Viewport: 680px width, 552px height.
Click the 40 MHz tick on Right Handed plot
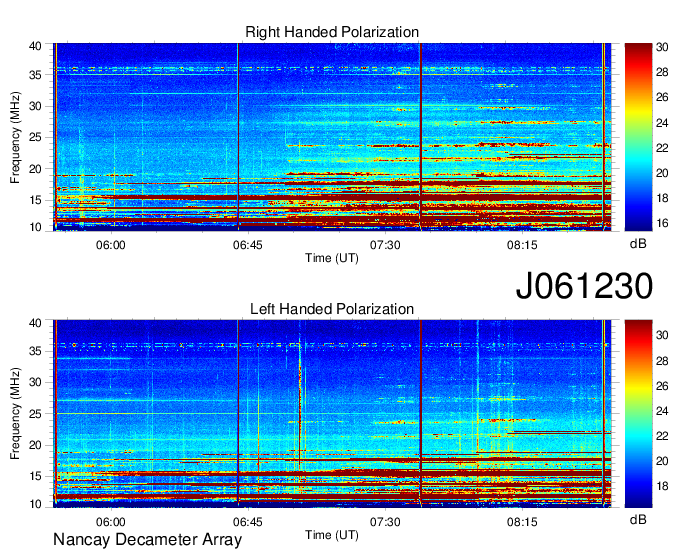(x=35, y=46)
